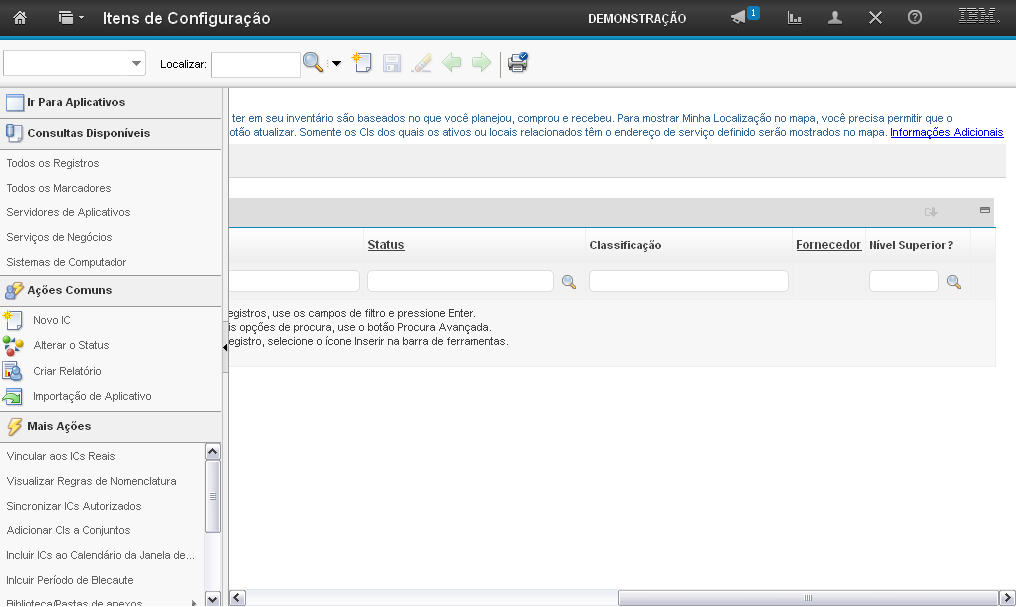Open the Go To menu dropdown in header

pos(71,18)
